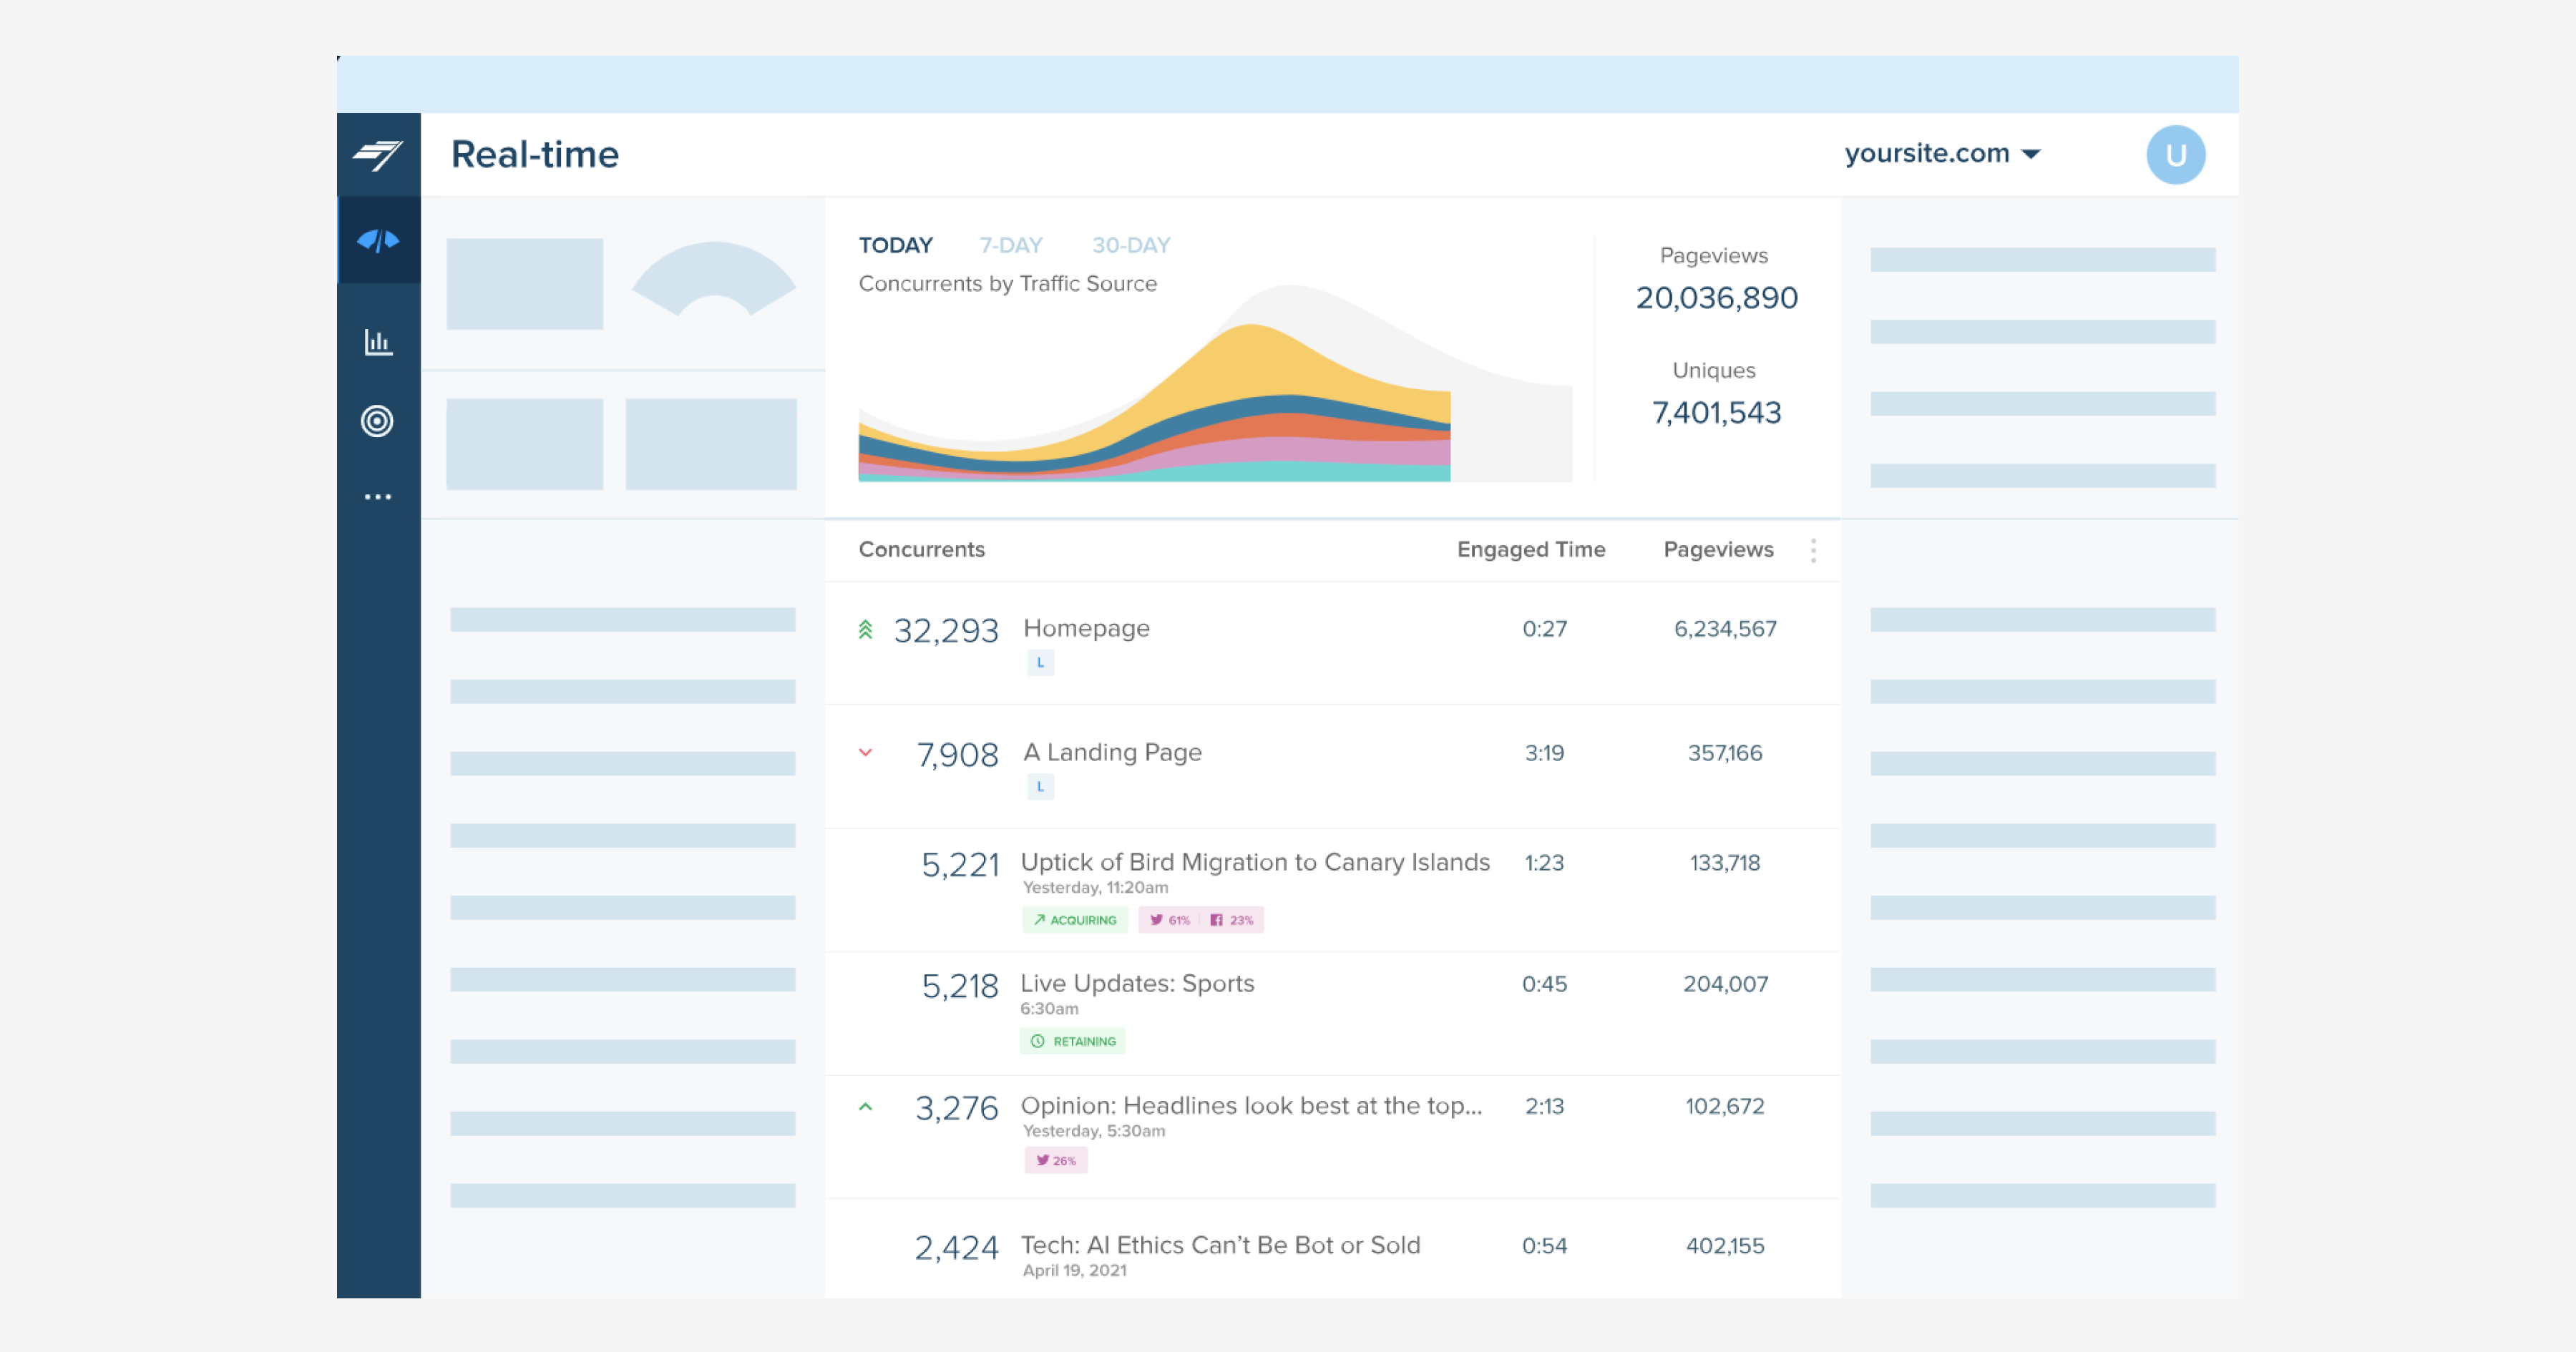Image resolution: width=2576 pixels, height=1352 pixels.
Task: Select the target/bullseye icon in sidebar
Action: (x=378, y=421)
